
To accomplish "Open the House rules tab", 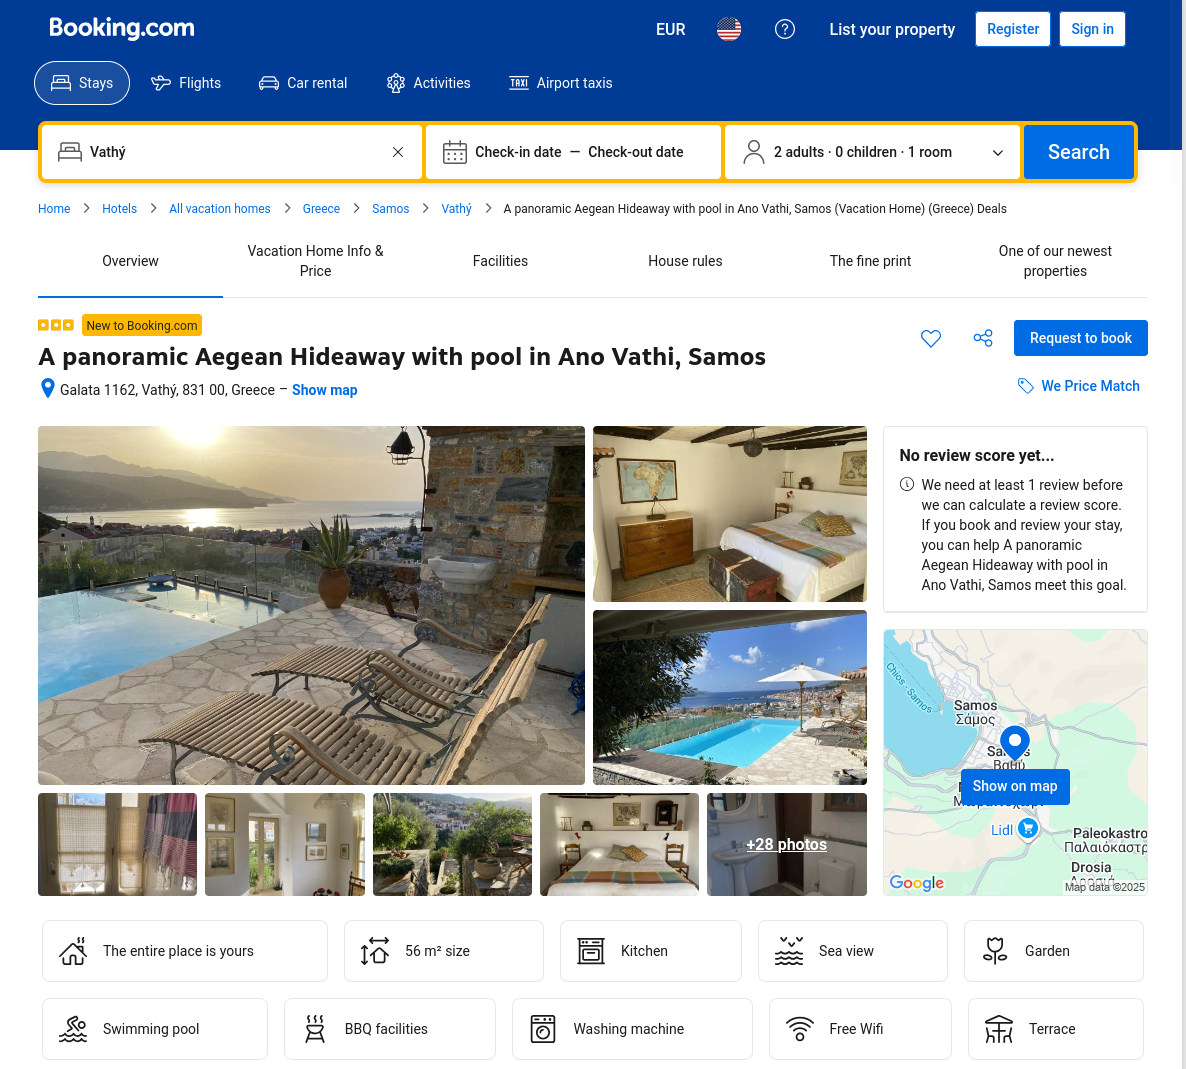I will pos(685,261).
